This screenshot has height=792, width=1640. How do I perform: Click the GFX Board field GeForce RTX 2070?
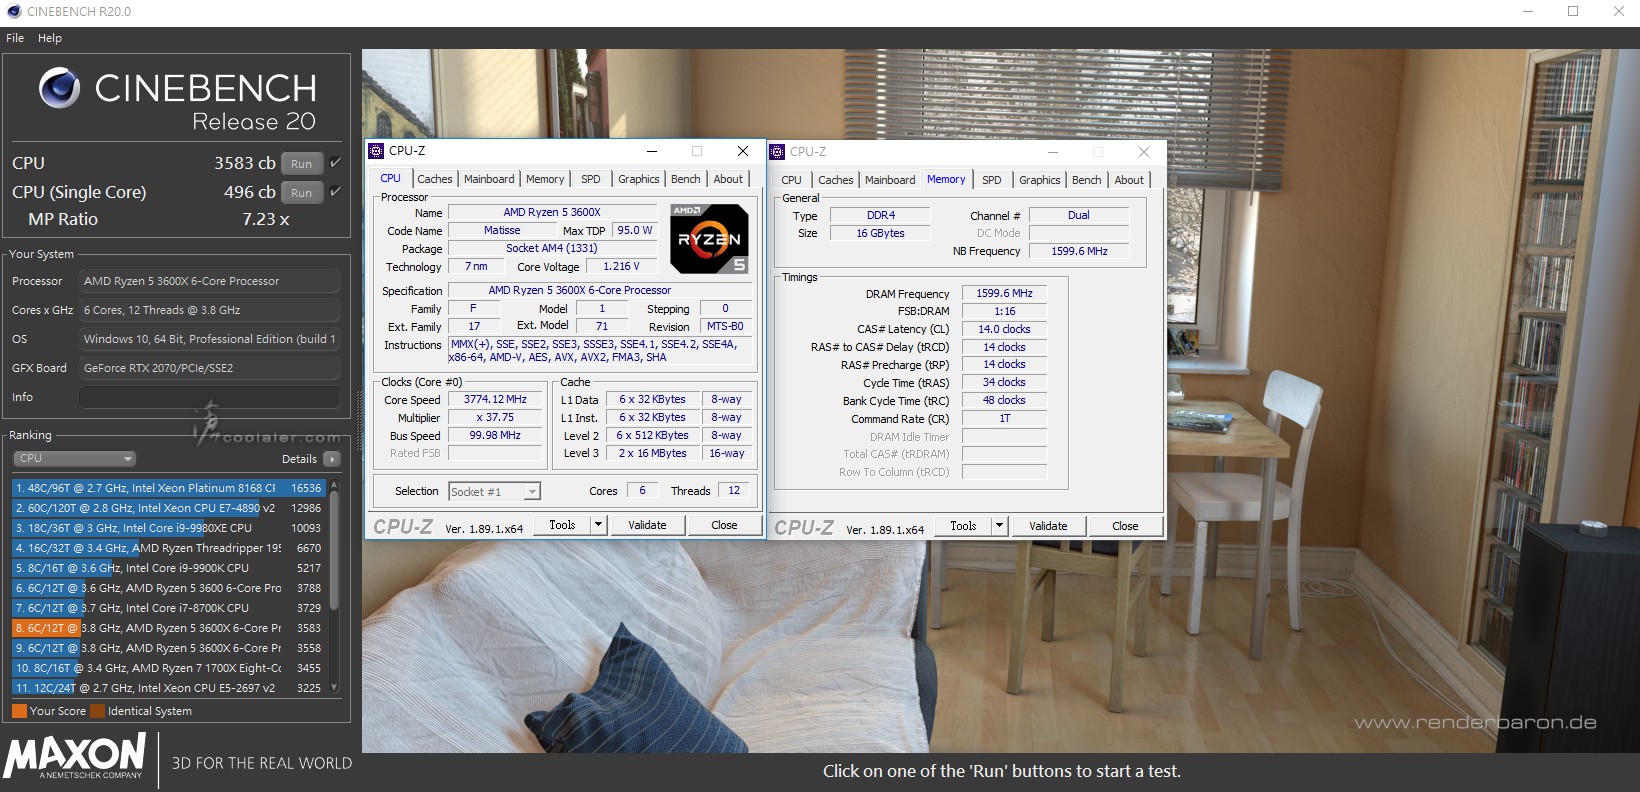click(209, 368)
